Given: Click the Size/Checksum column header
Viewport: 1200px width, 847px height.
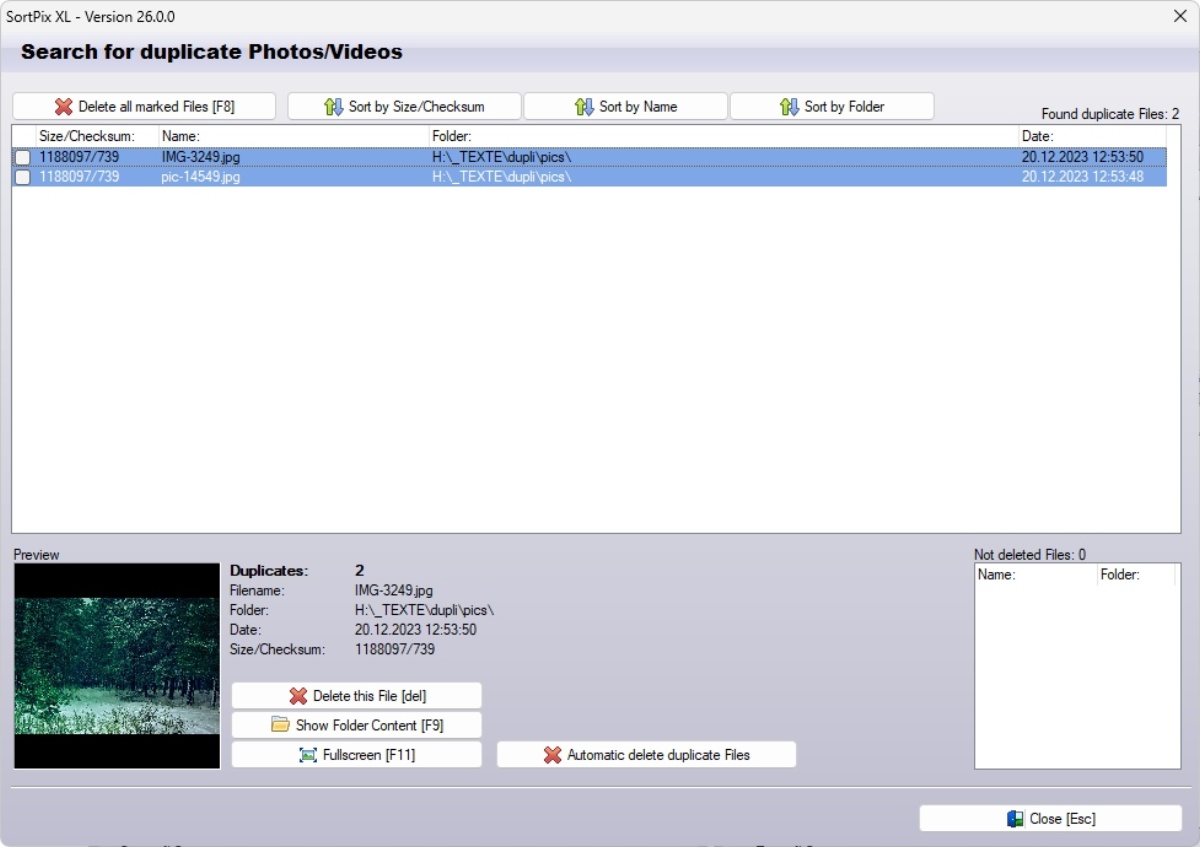Looking at the screenshot, I should (x=97, y=135).
